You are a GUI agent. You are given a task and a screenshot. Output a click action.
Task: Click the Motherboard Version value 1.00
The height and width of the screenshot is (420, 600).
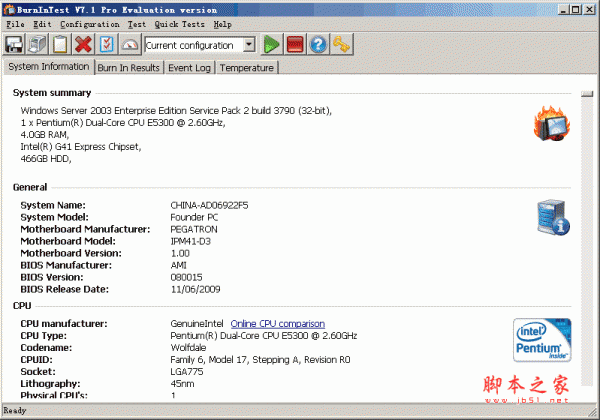point(180,253)
